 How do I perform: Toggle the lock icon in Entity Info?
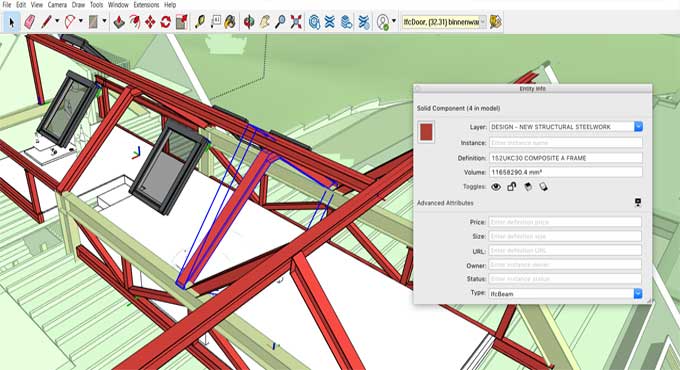pyautogui.click(x=512, y=187)
